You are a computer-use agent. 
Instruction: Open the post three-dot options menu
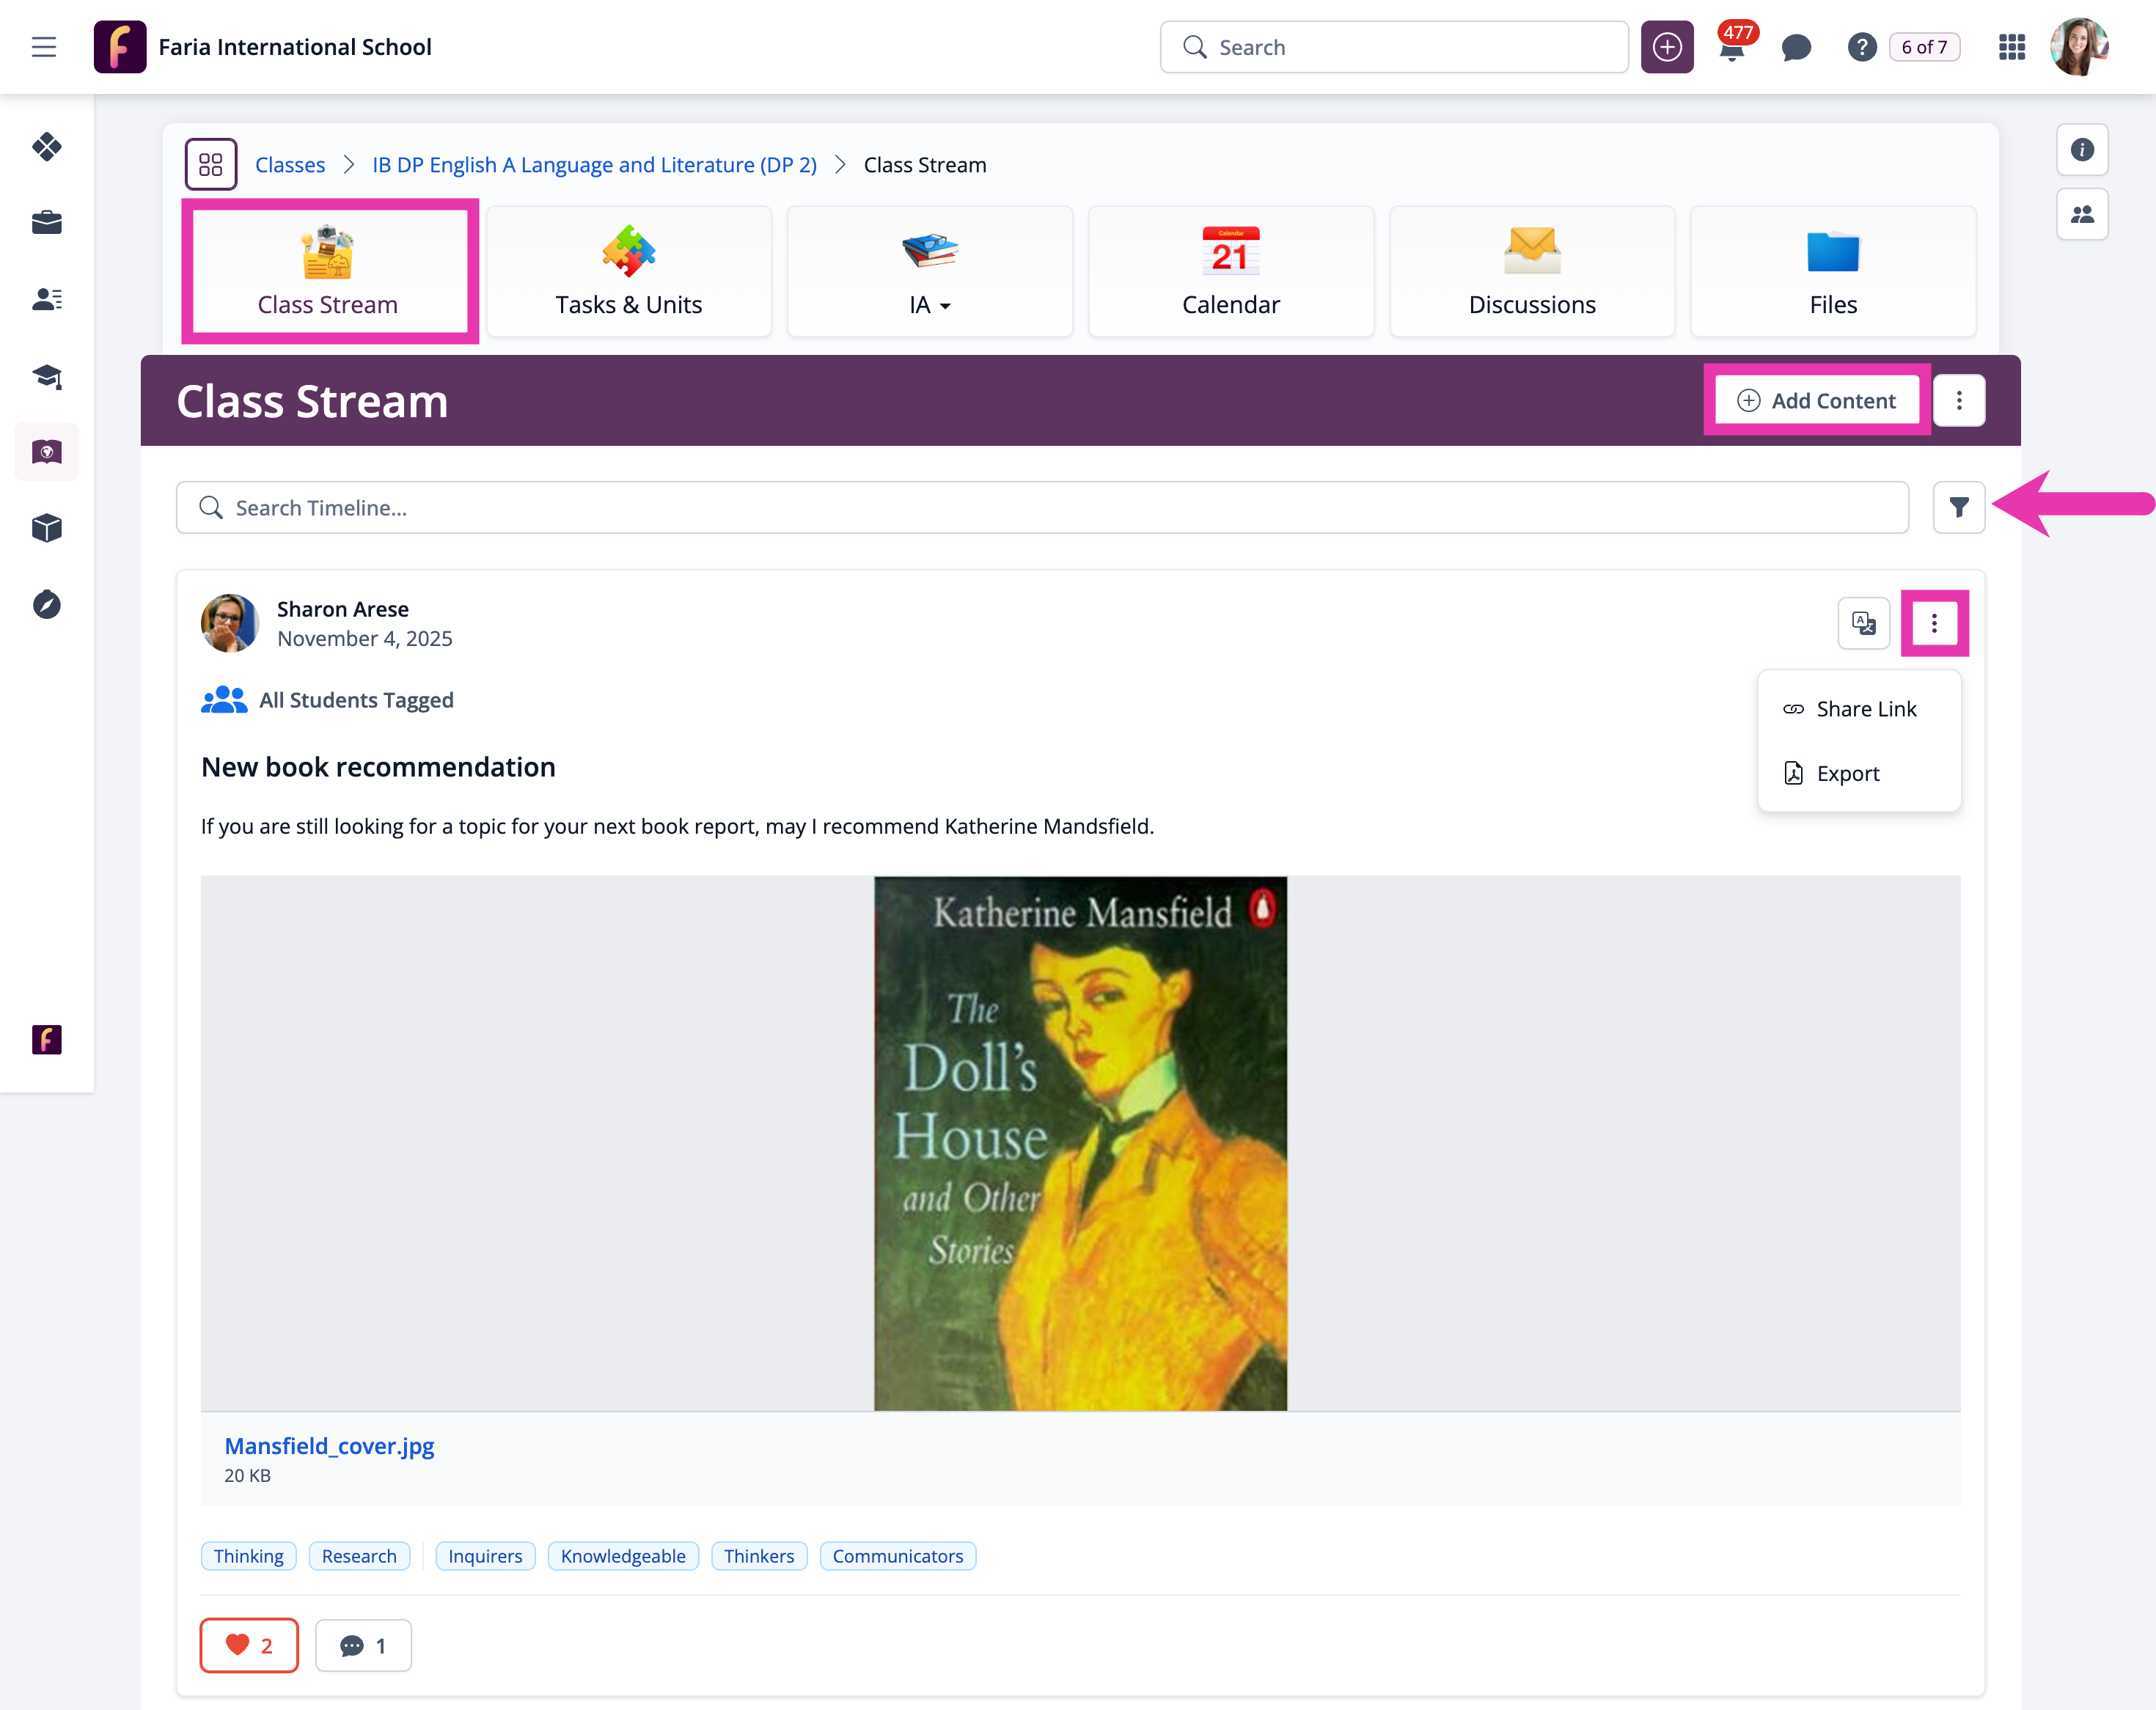click(1934, 623)
